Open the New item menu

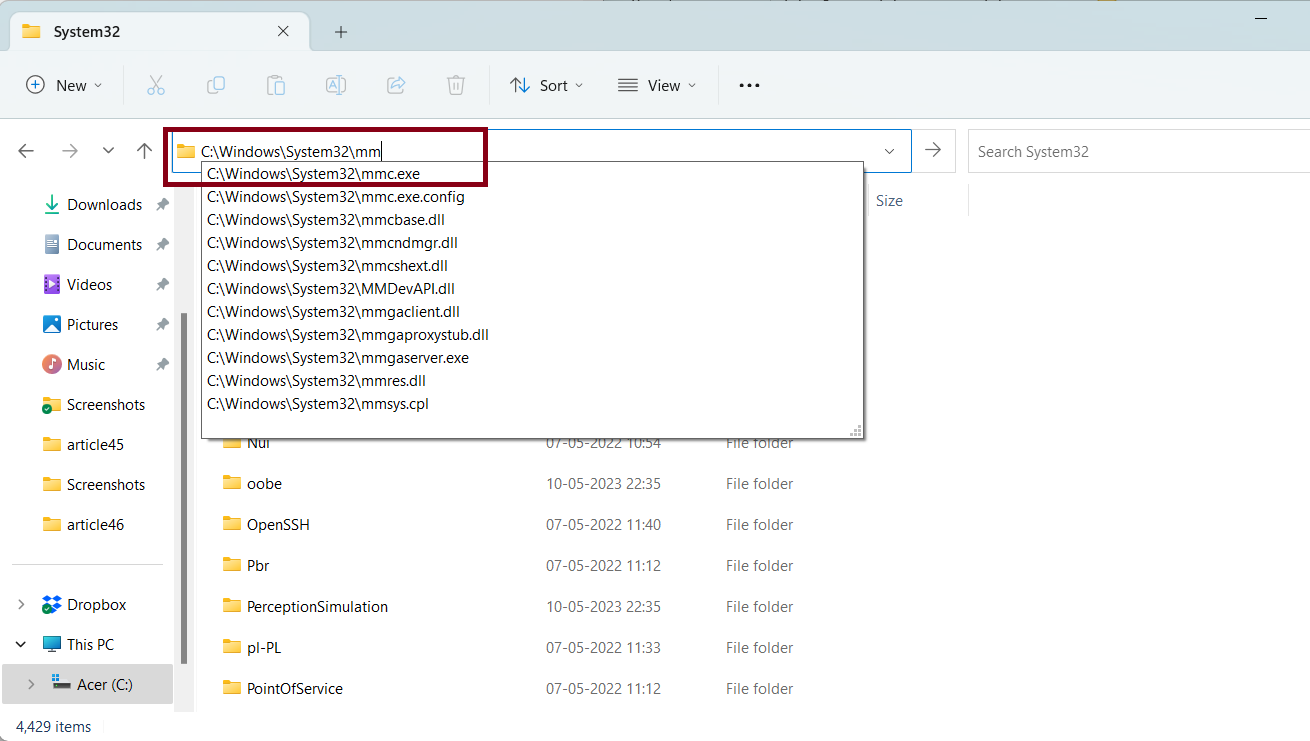64,85
